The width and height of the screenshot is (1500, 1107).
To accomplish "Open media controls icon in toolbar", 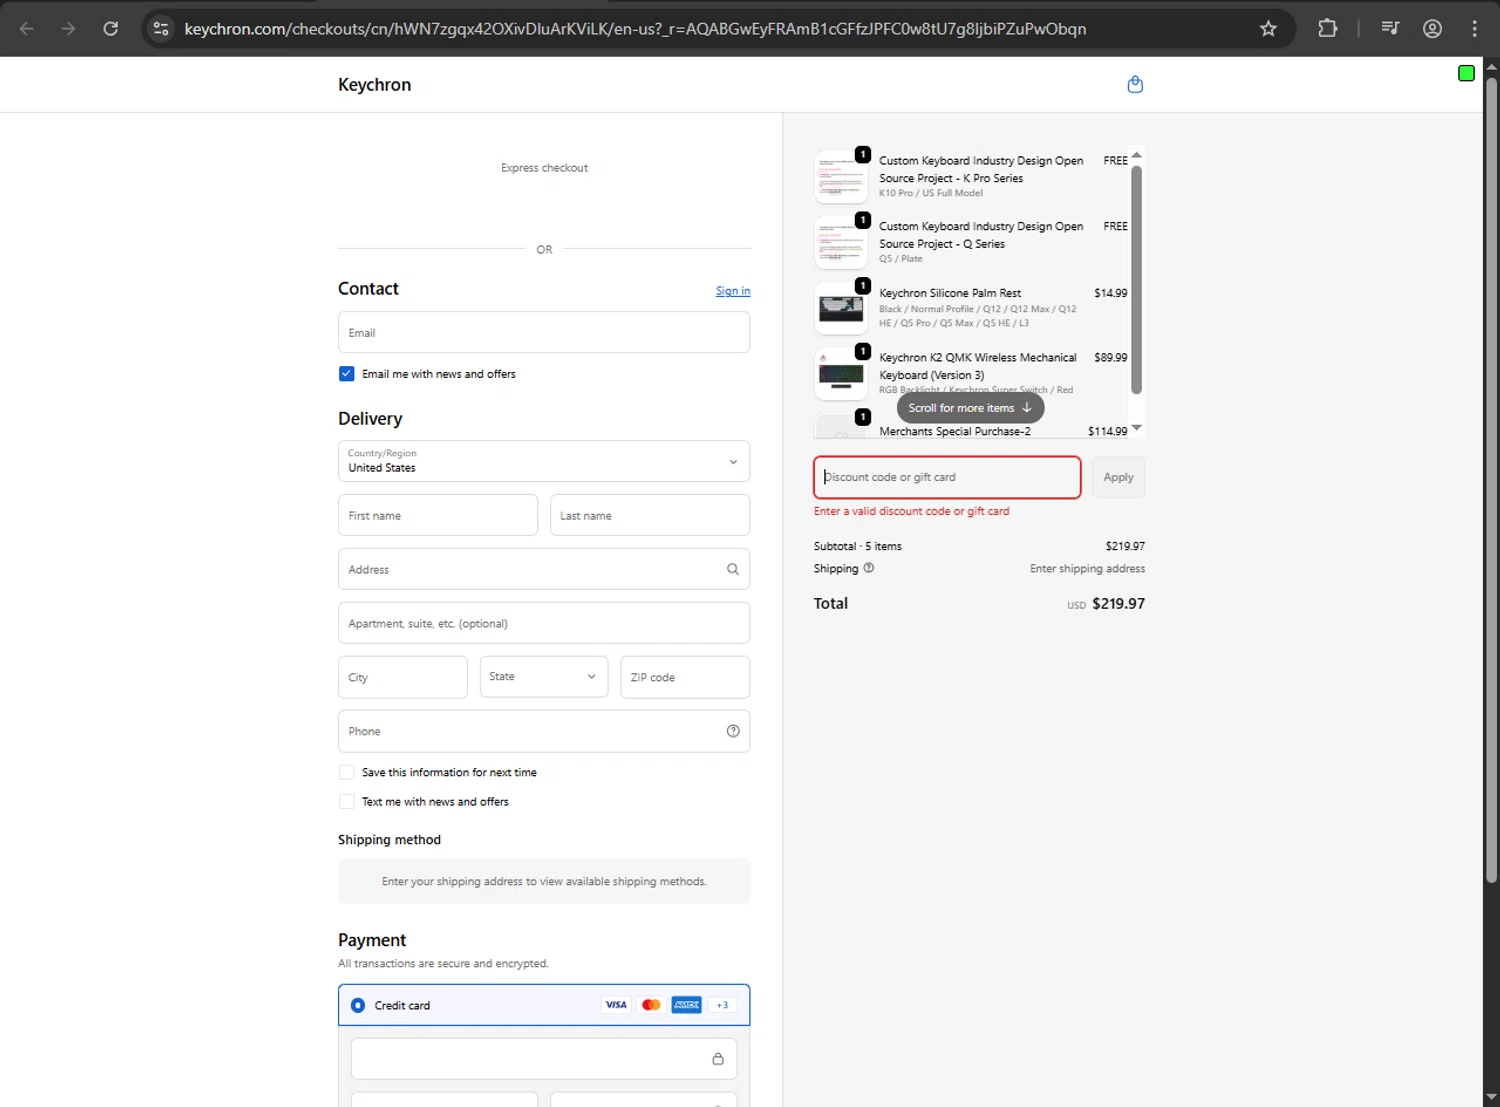I will pos(1390,29).
